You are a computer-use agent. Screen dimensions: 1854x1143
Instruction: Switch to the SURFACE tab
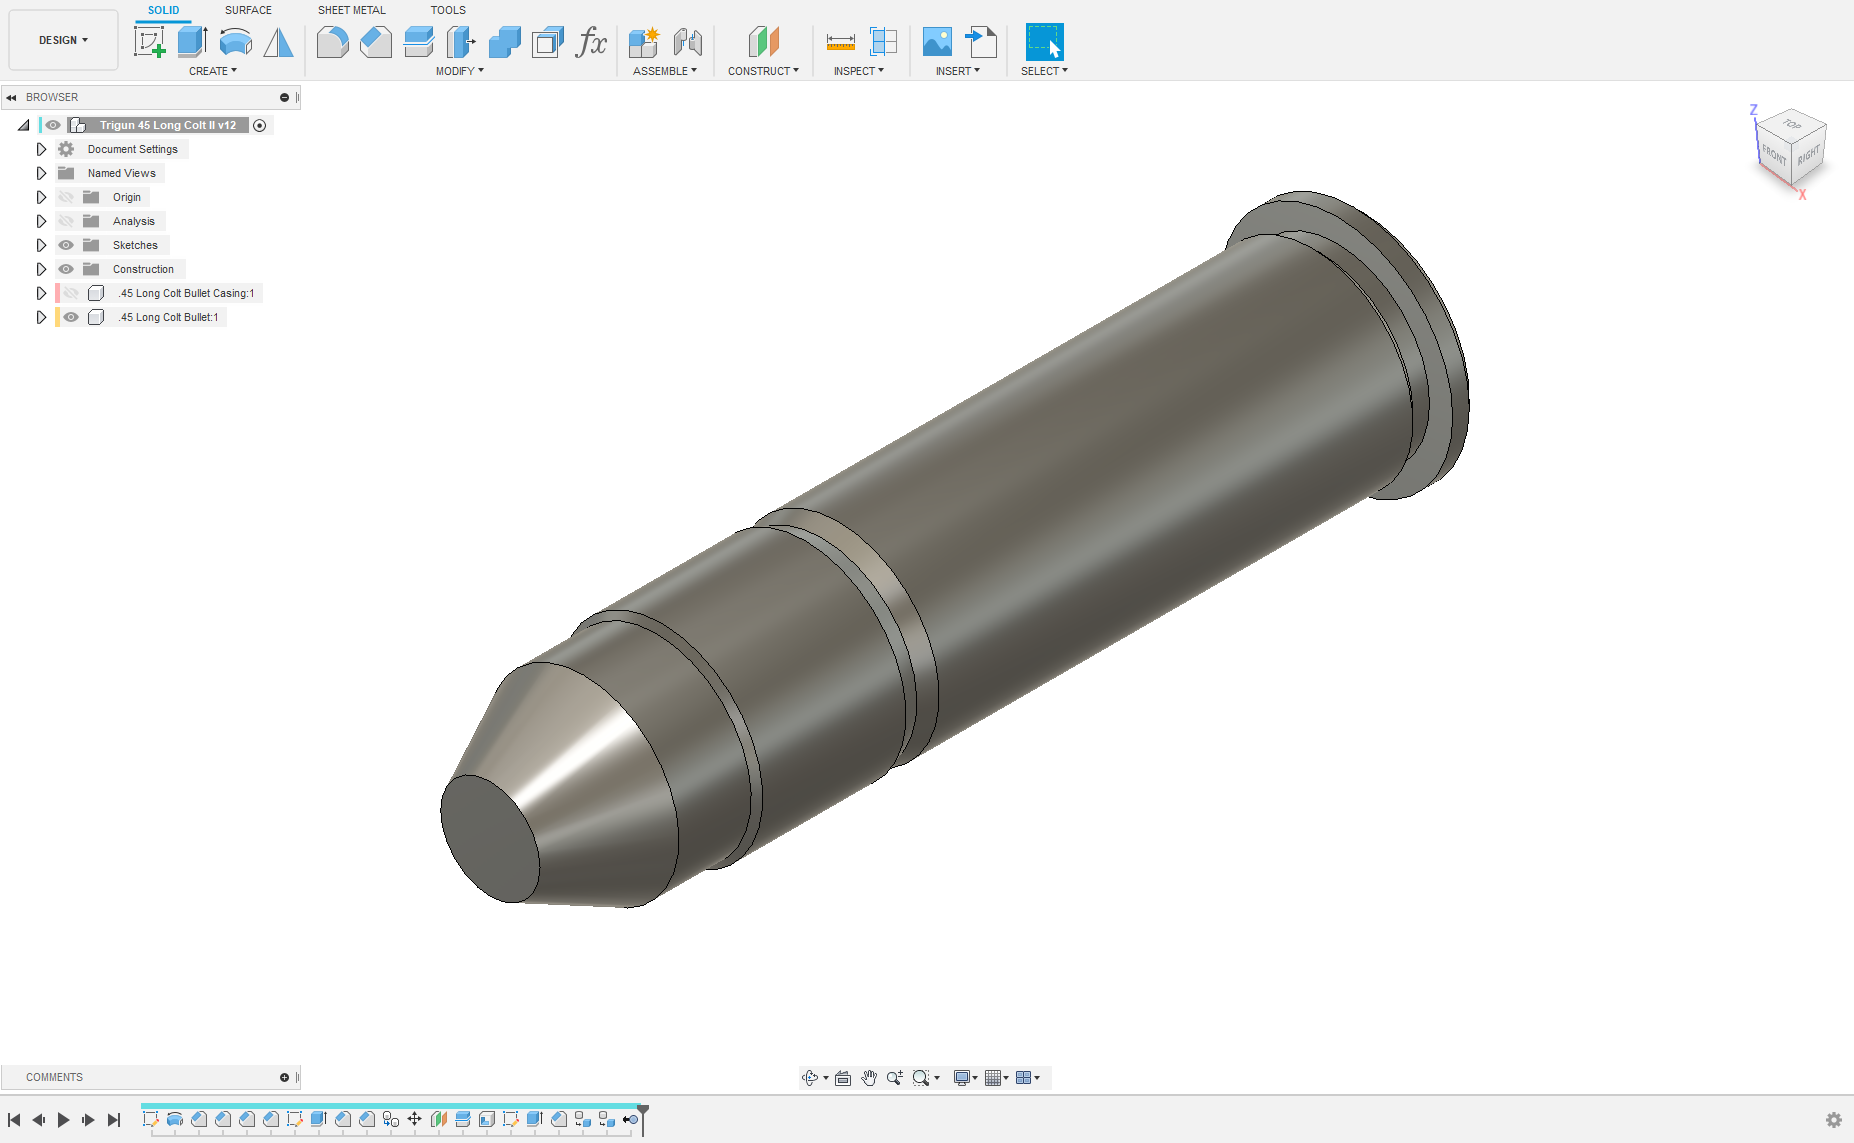click(x=248, y=10)
